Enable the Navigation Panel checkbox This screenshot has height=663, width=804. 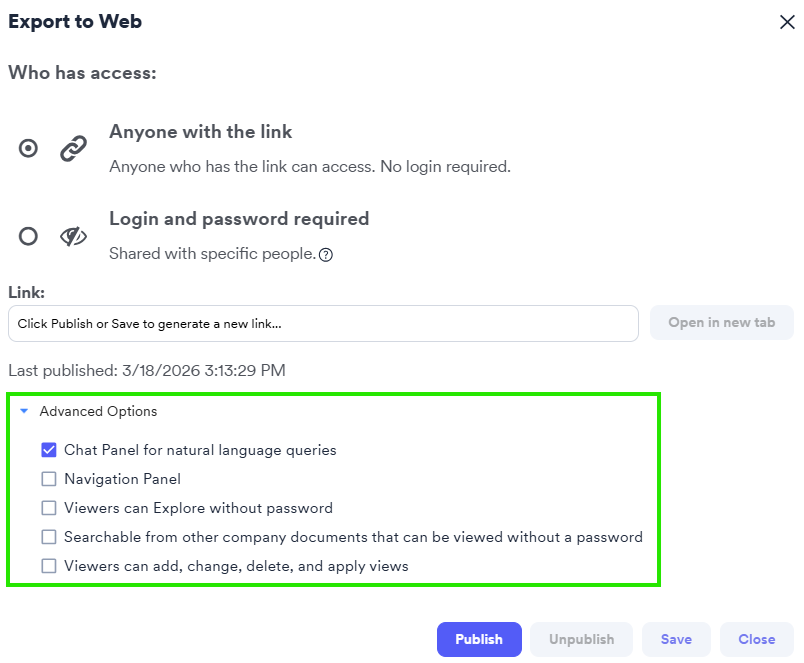click(49, 479)
